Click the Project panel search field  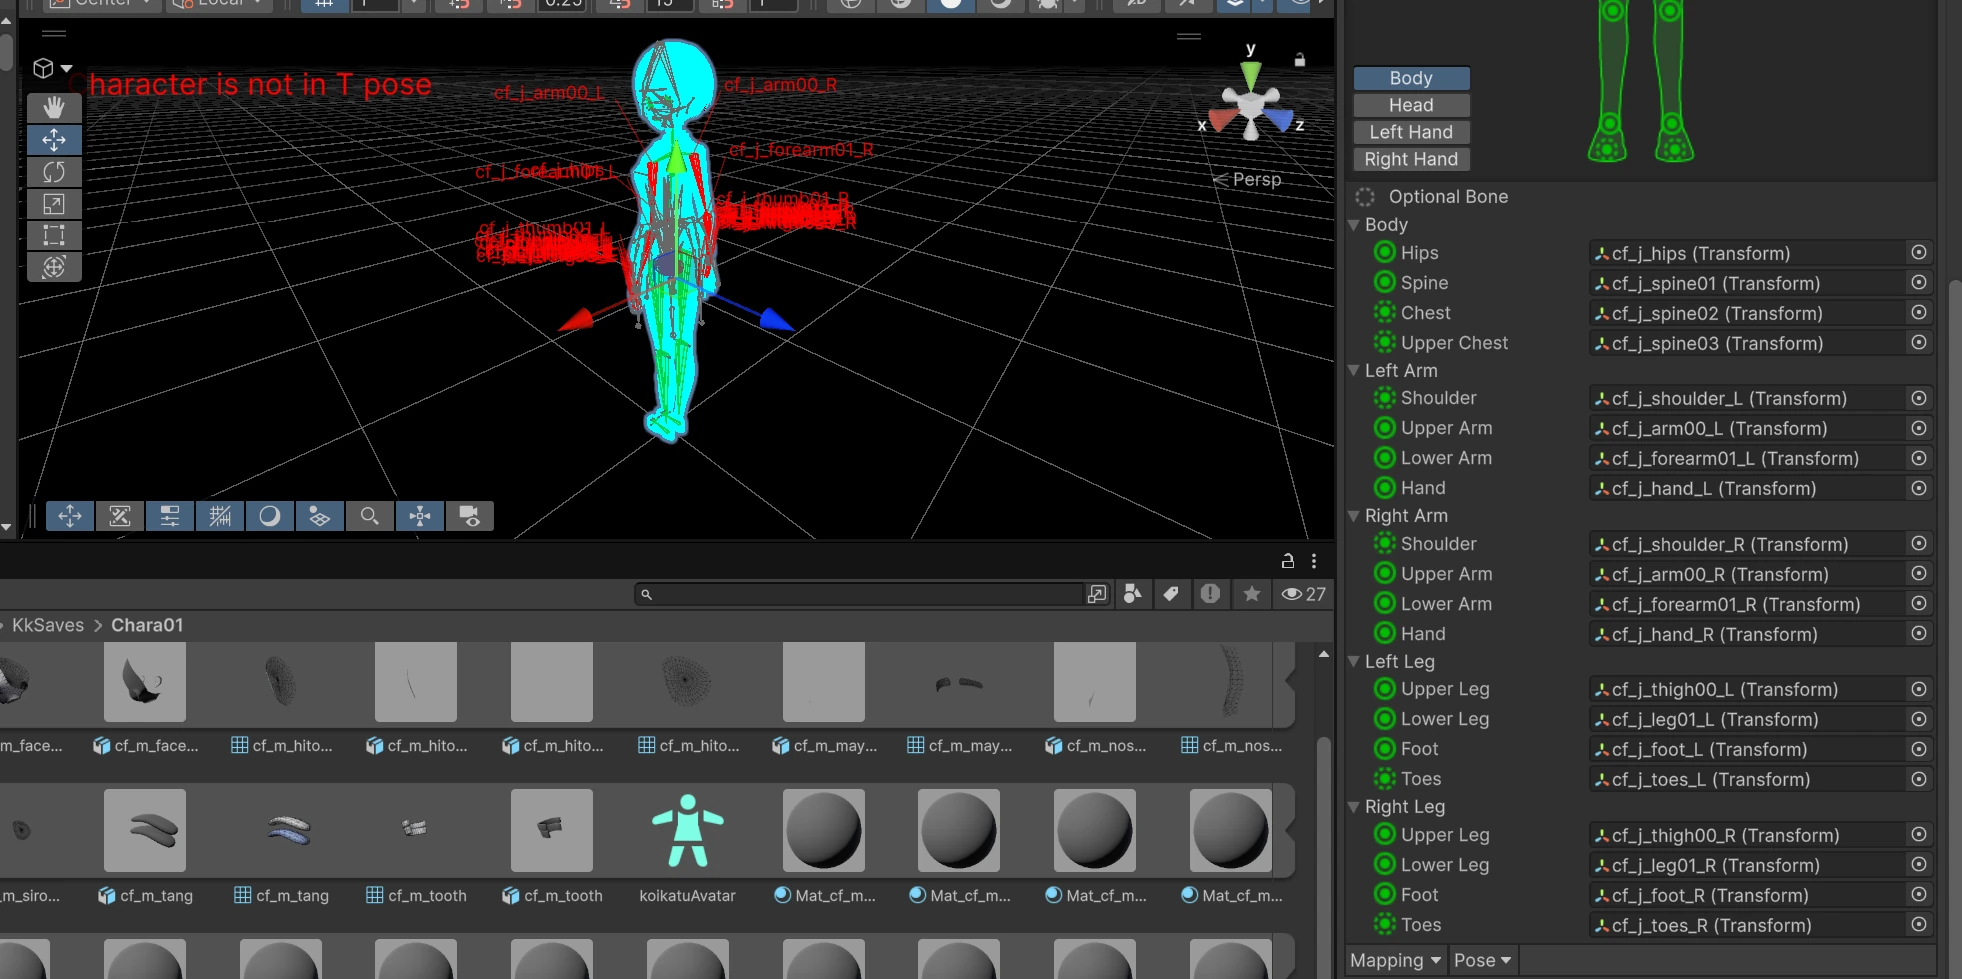[x=860, y=594]
